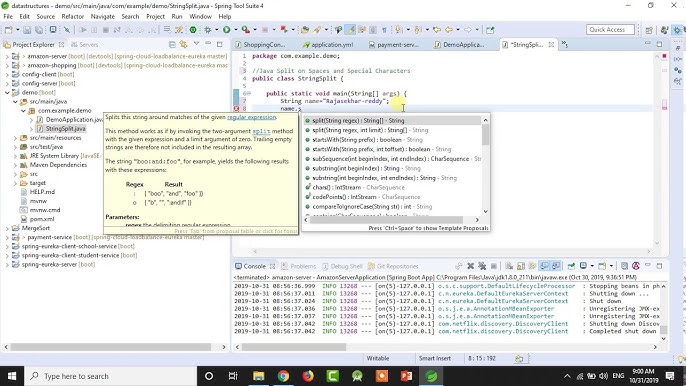Toggle Show Console on standard out change
The height and width of the screenshot is (386, 686).
[544, 266]
